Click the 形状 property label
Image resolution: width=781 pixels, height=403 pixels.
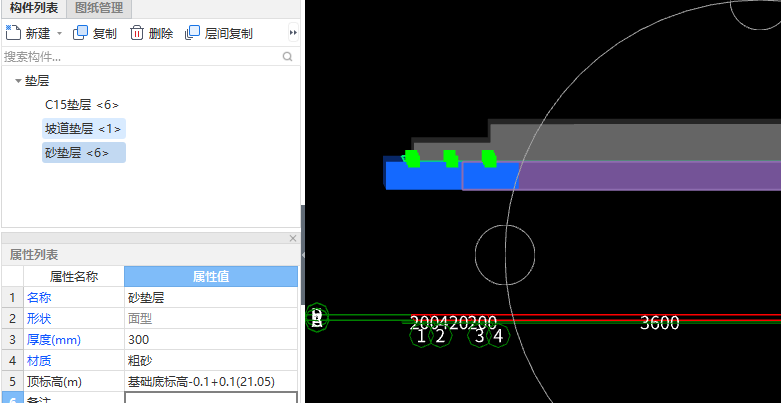click(39, 319)
